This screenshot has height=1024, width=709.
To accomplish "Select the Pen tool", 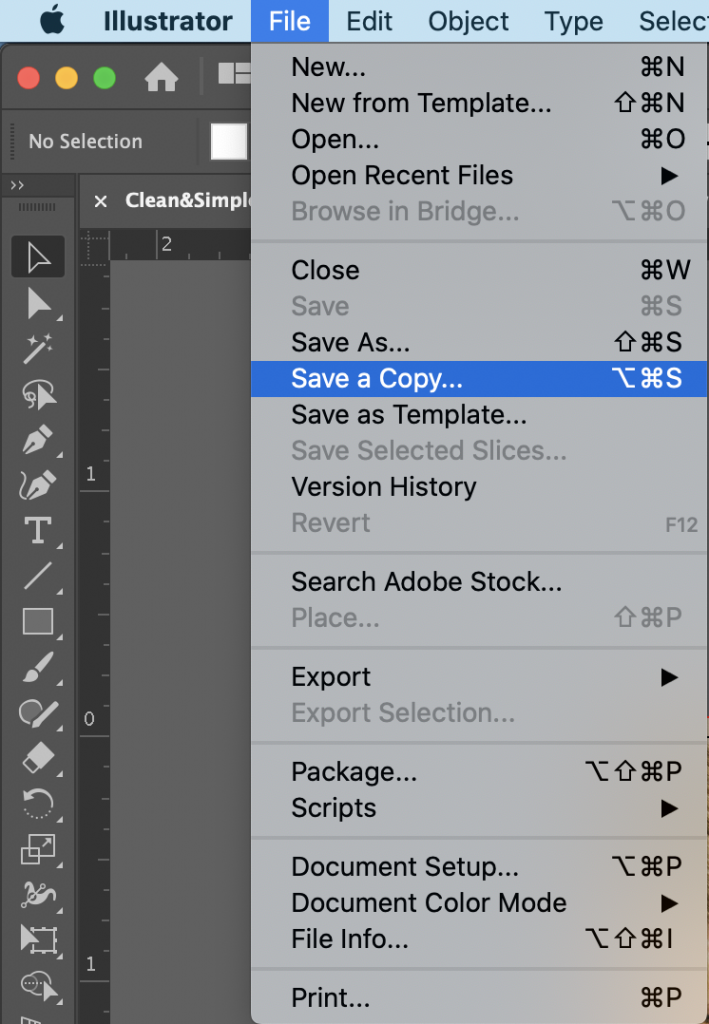I will point(38,440).
